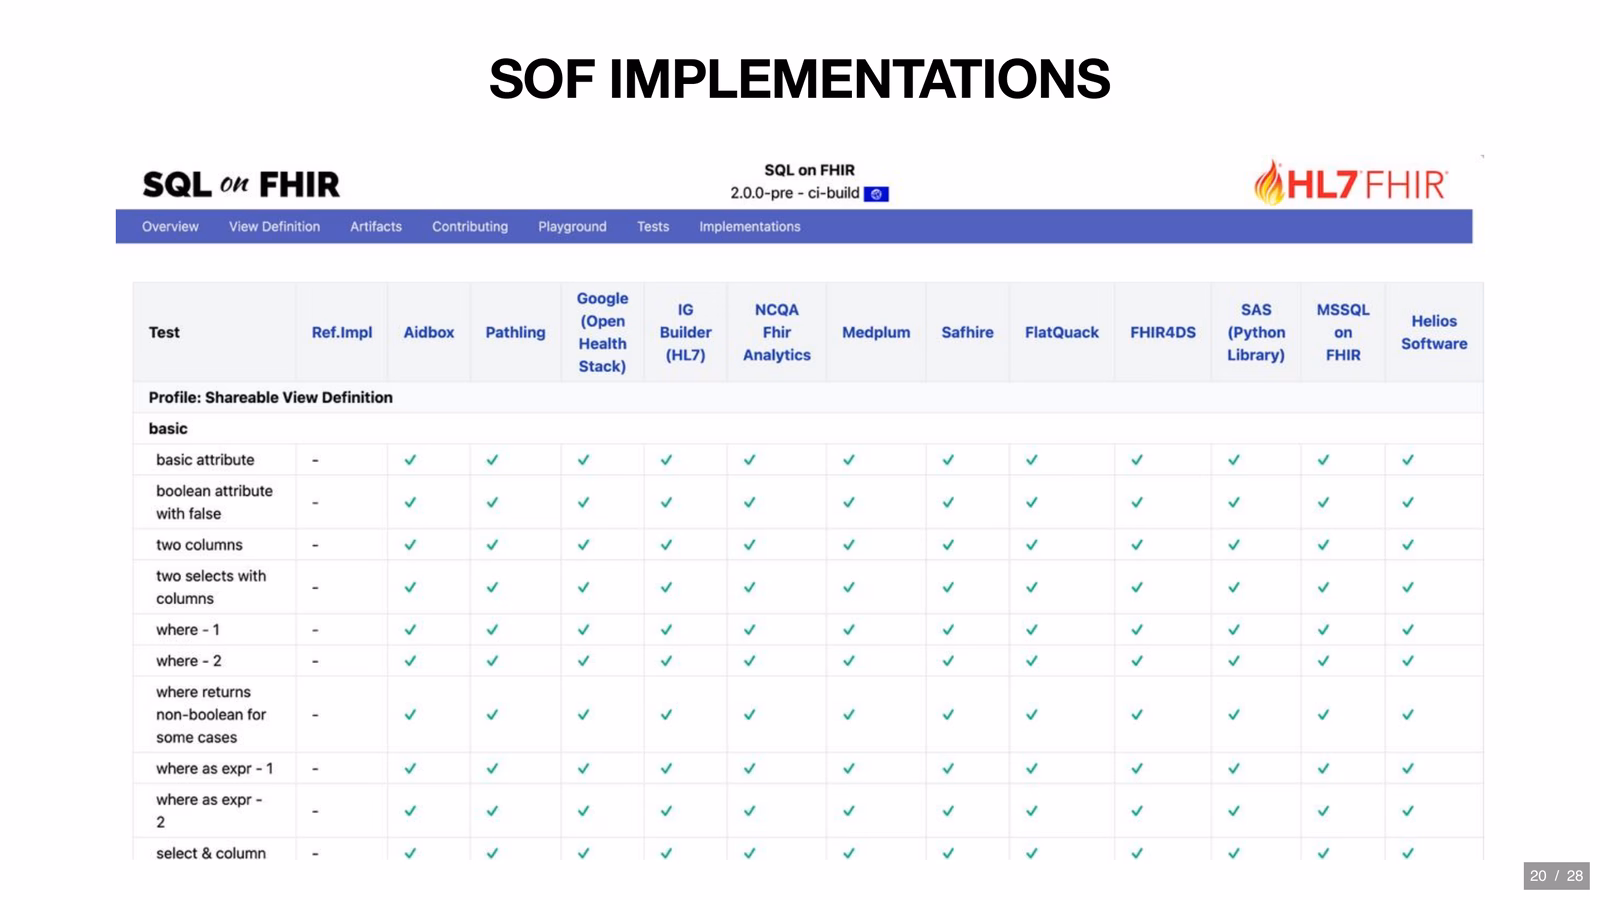Open the FHIR4DS column link
Viewport: 1600px width, 900px height.
pos(1163,332)
